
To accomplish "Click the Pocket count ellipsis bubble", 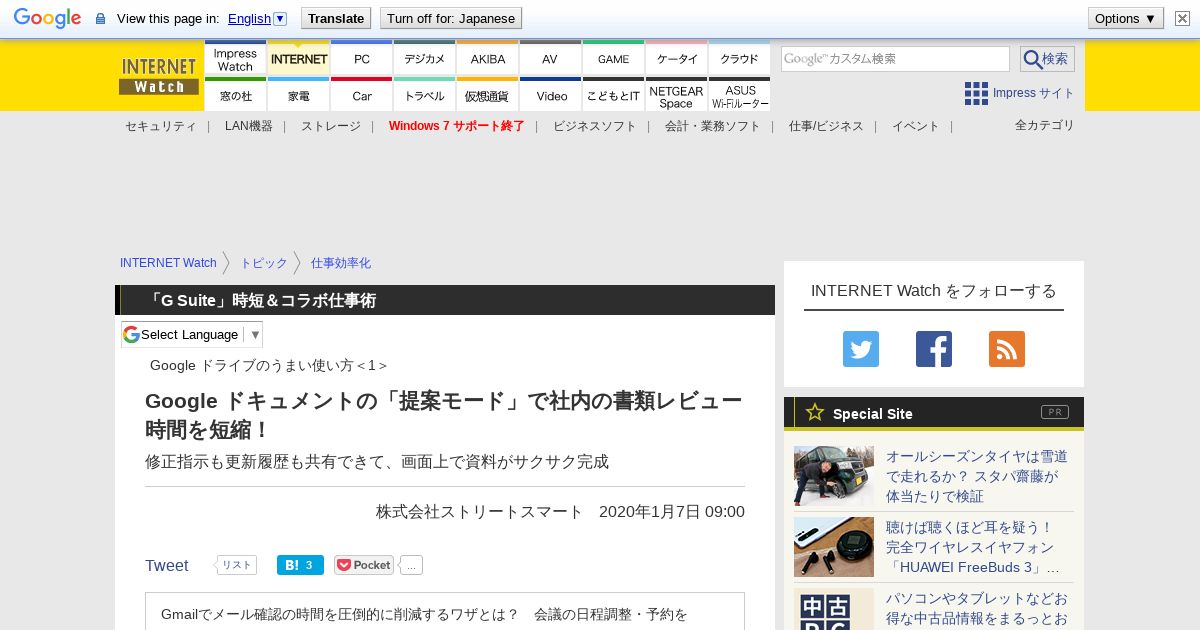I will point(411,565).
